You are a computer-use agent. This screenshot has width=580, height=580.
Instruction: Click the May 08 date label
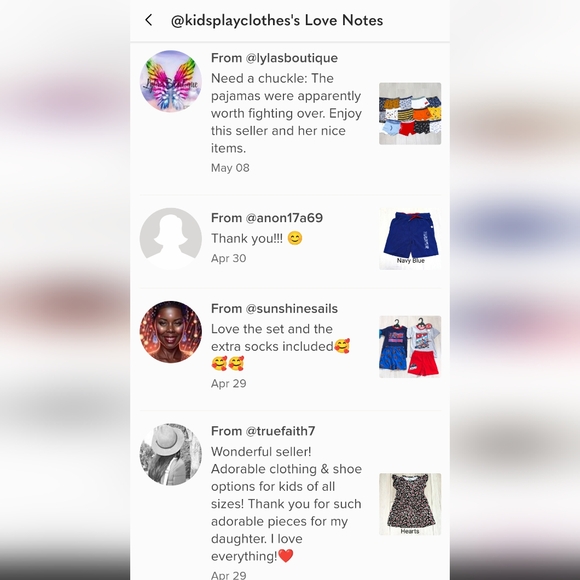tap(230, 168)
